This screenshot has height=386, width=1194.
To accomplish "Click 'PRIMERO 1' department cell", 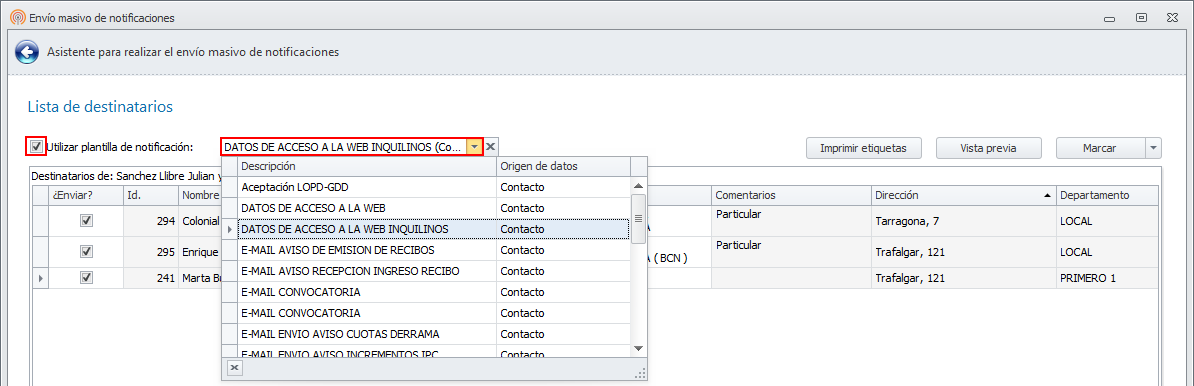I will 1107,279.
